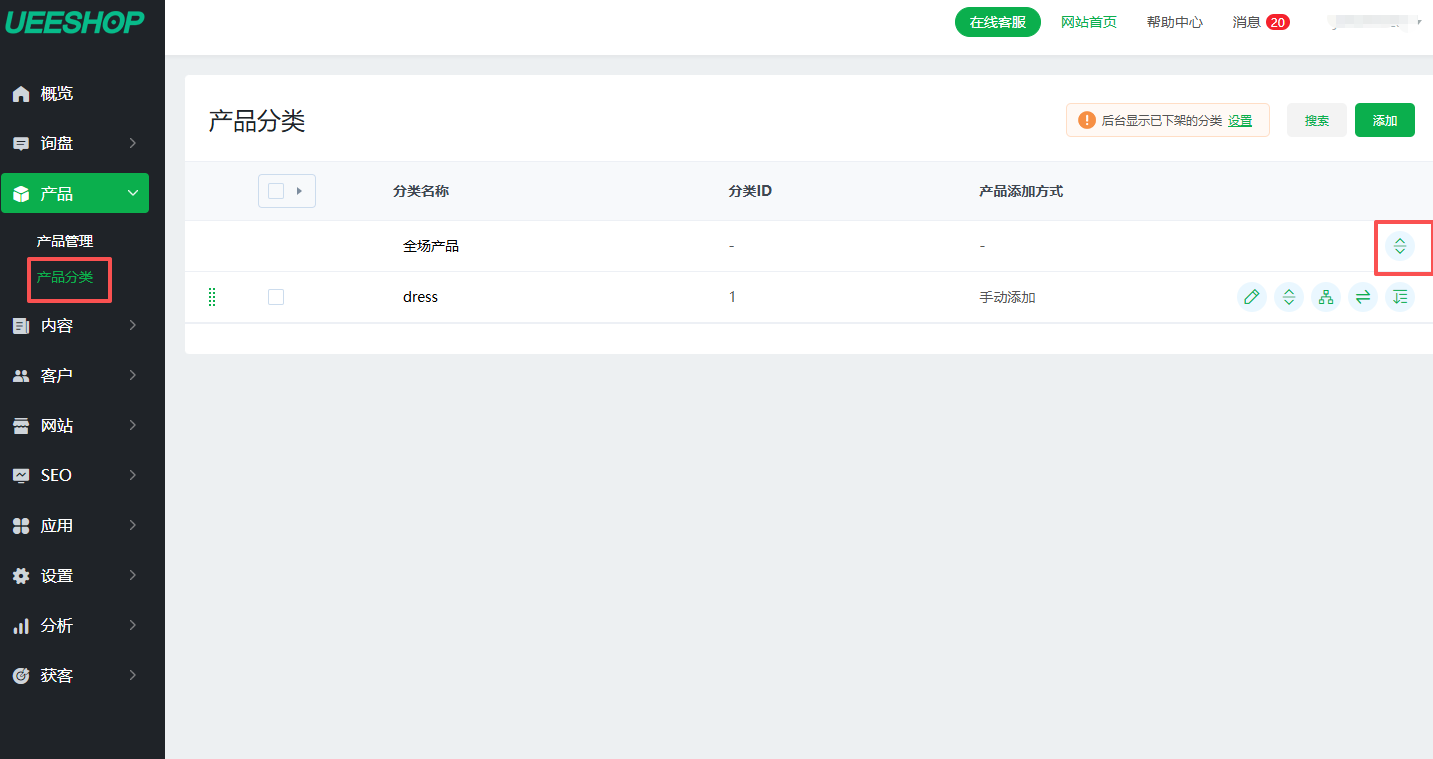Viewport: 1433px width, 759px height.
Task: Click the up-down arrows icon in dress row
Action: coord(1289,297)
